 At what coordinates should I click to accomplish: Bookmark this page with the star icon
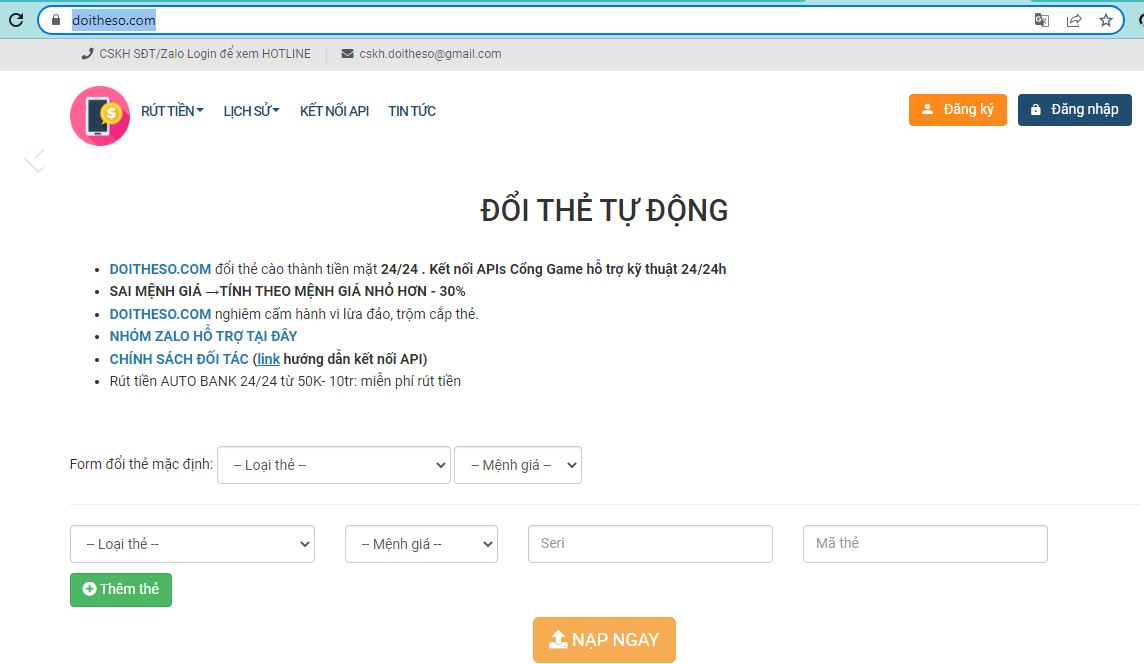click(1106, 20)
